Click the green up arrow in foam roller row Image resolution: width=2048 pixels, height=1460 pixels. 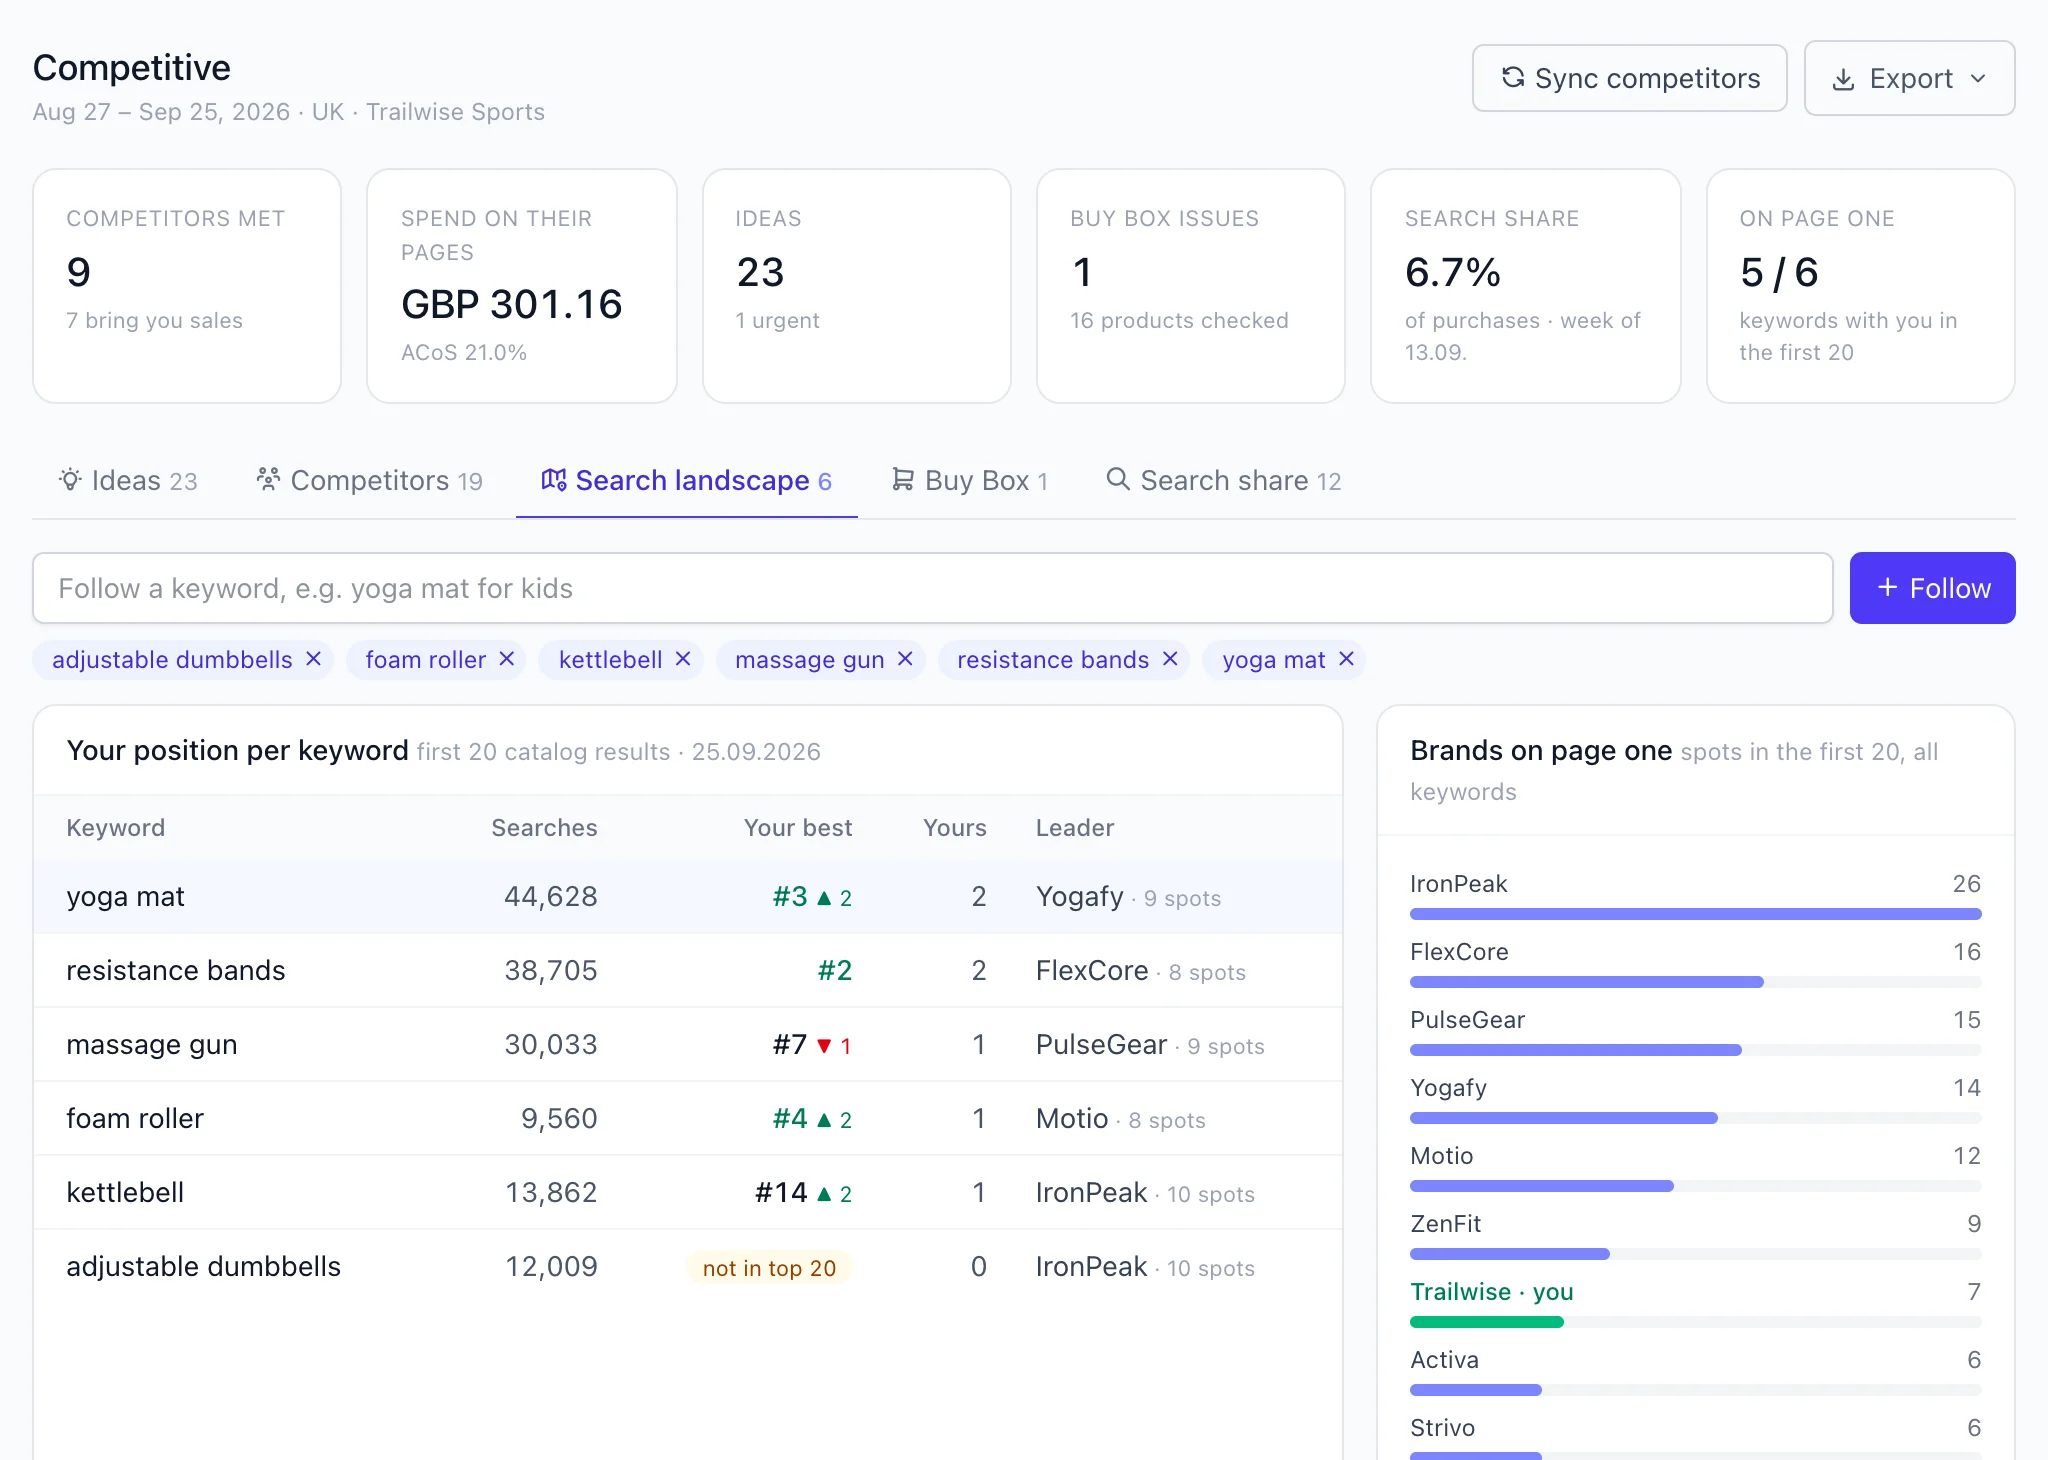point(824,1120)
